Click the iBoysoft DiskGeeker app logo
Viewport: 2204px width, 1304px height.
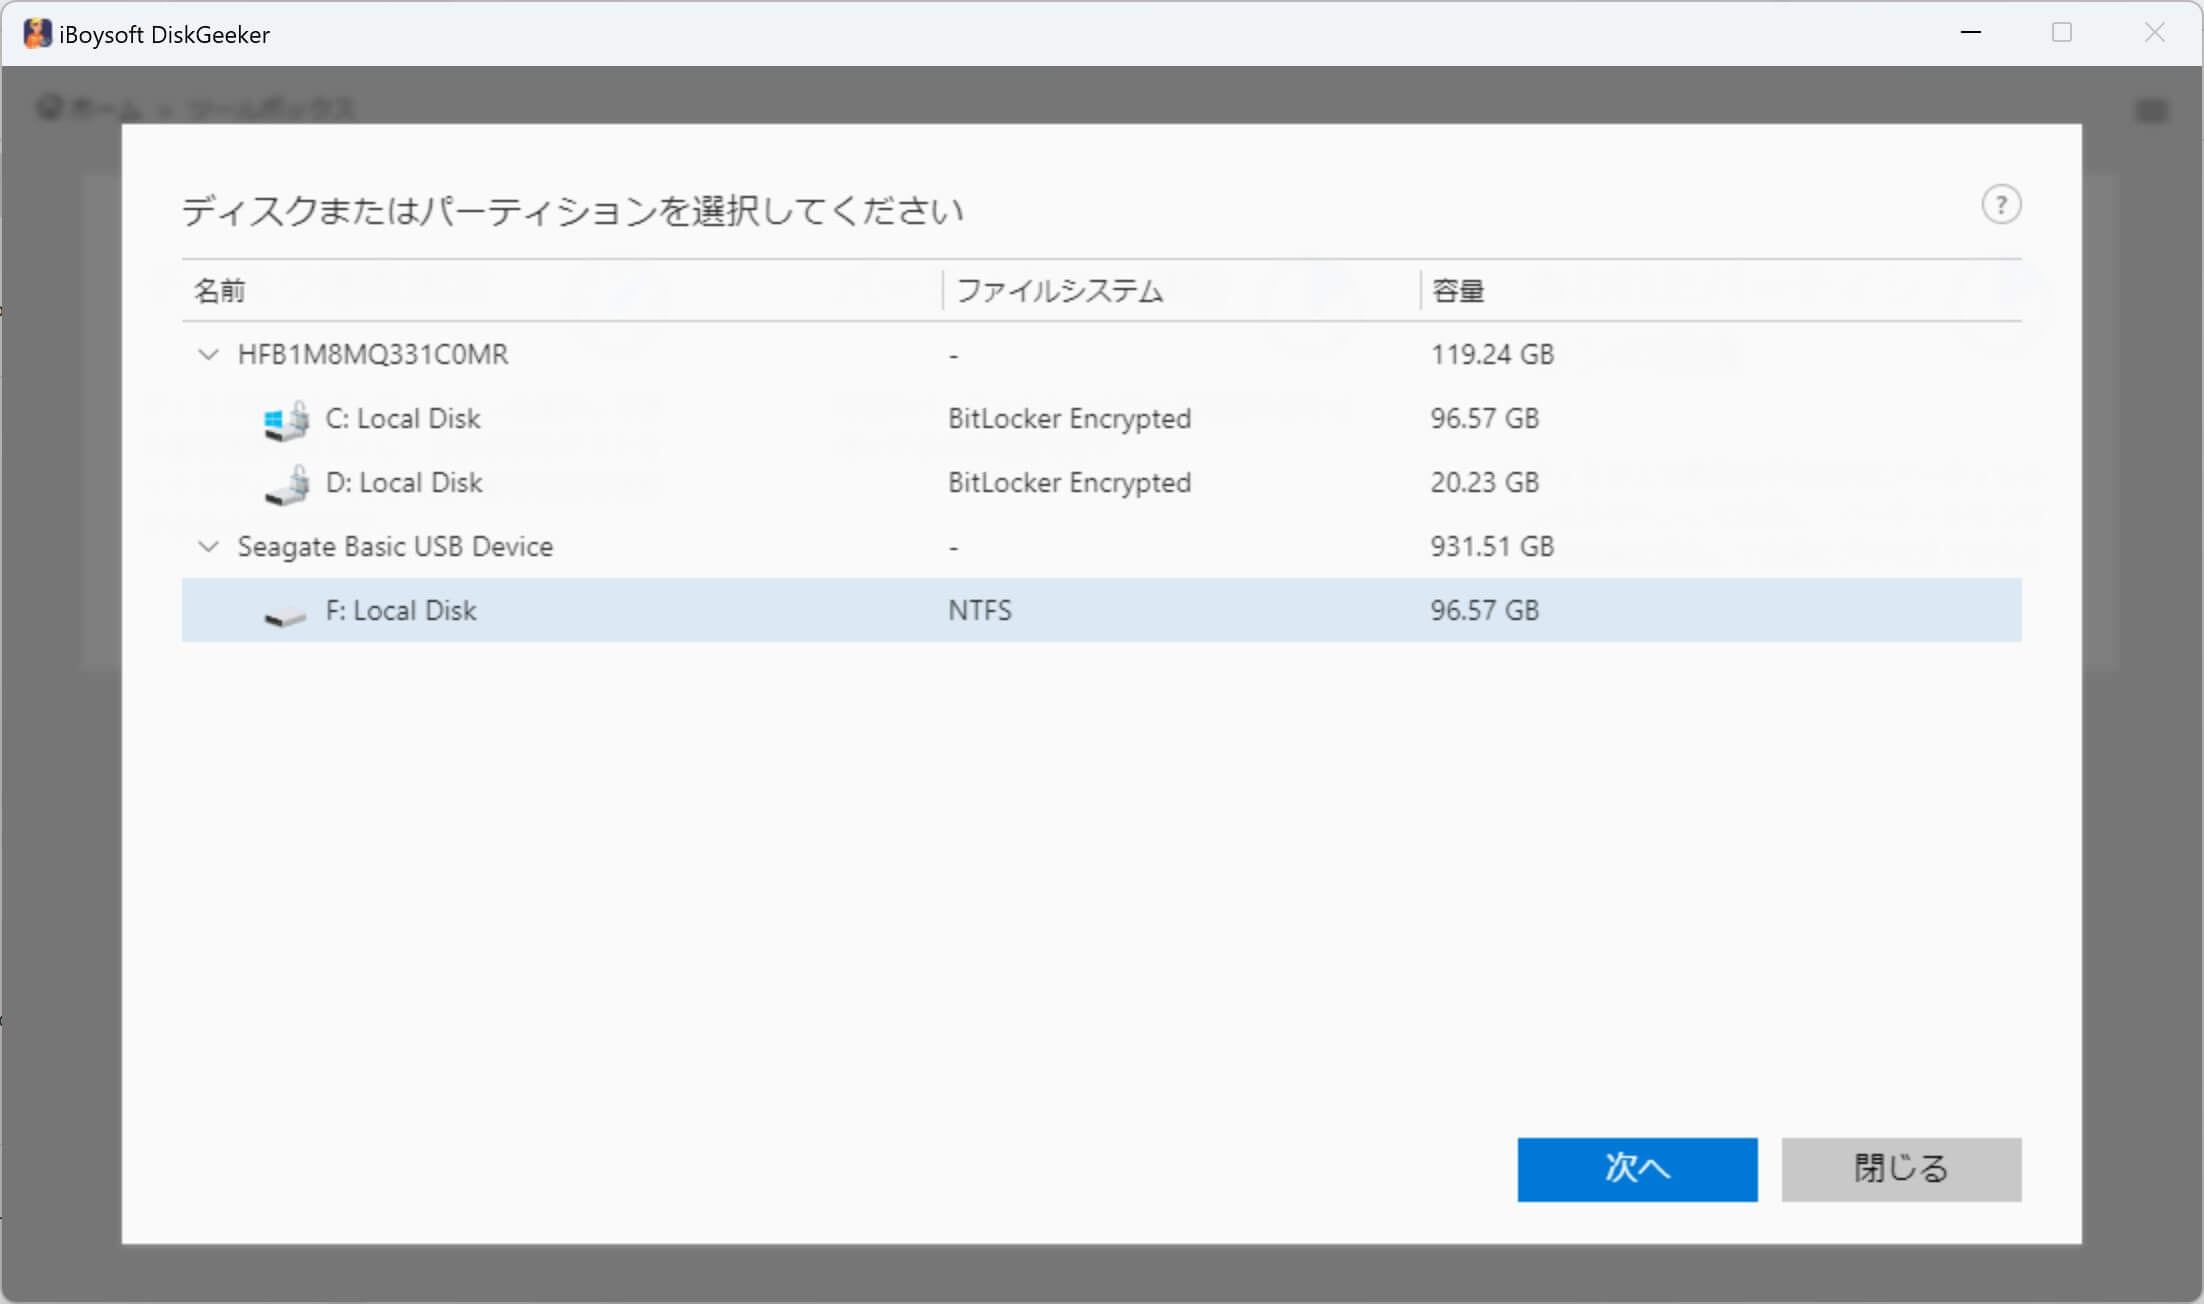(x=37, y=34)
